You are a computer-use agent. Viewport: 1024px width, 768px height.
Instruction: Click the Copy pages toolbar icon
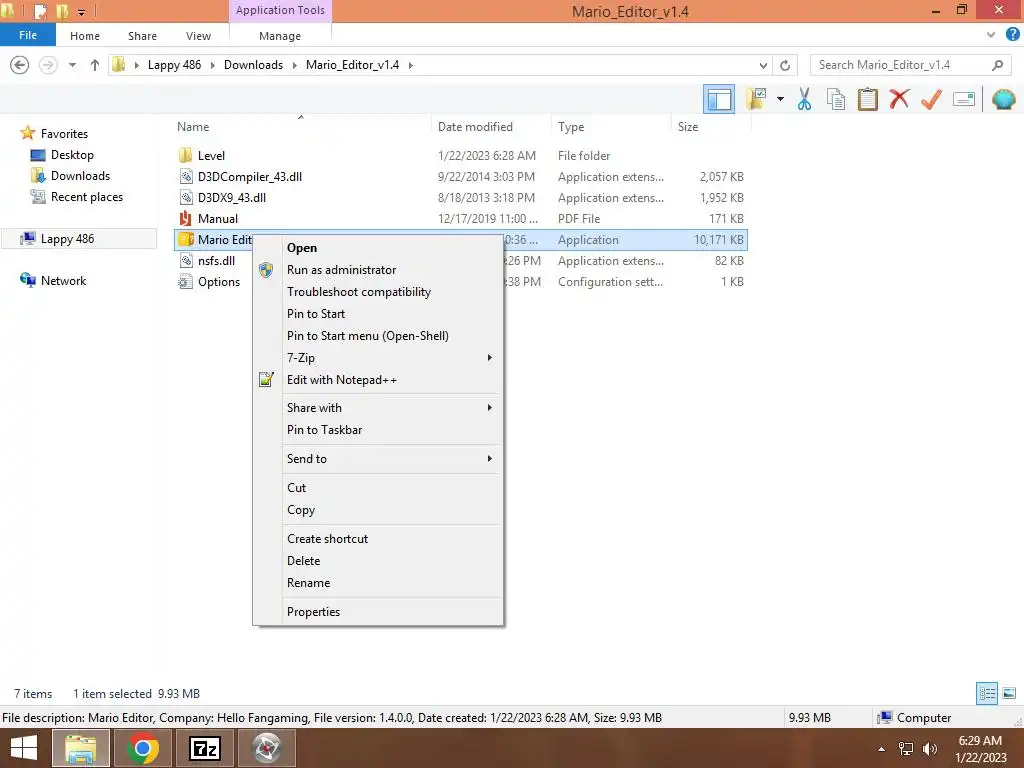point(836,99)
